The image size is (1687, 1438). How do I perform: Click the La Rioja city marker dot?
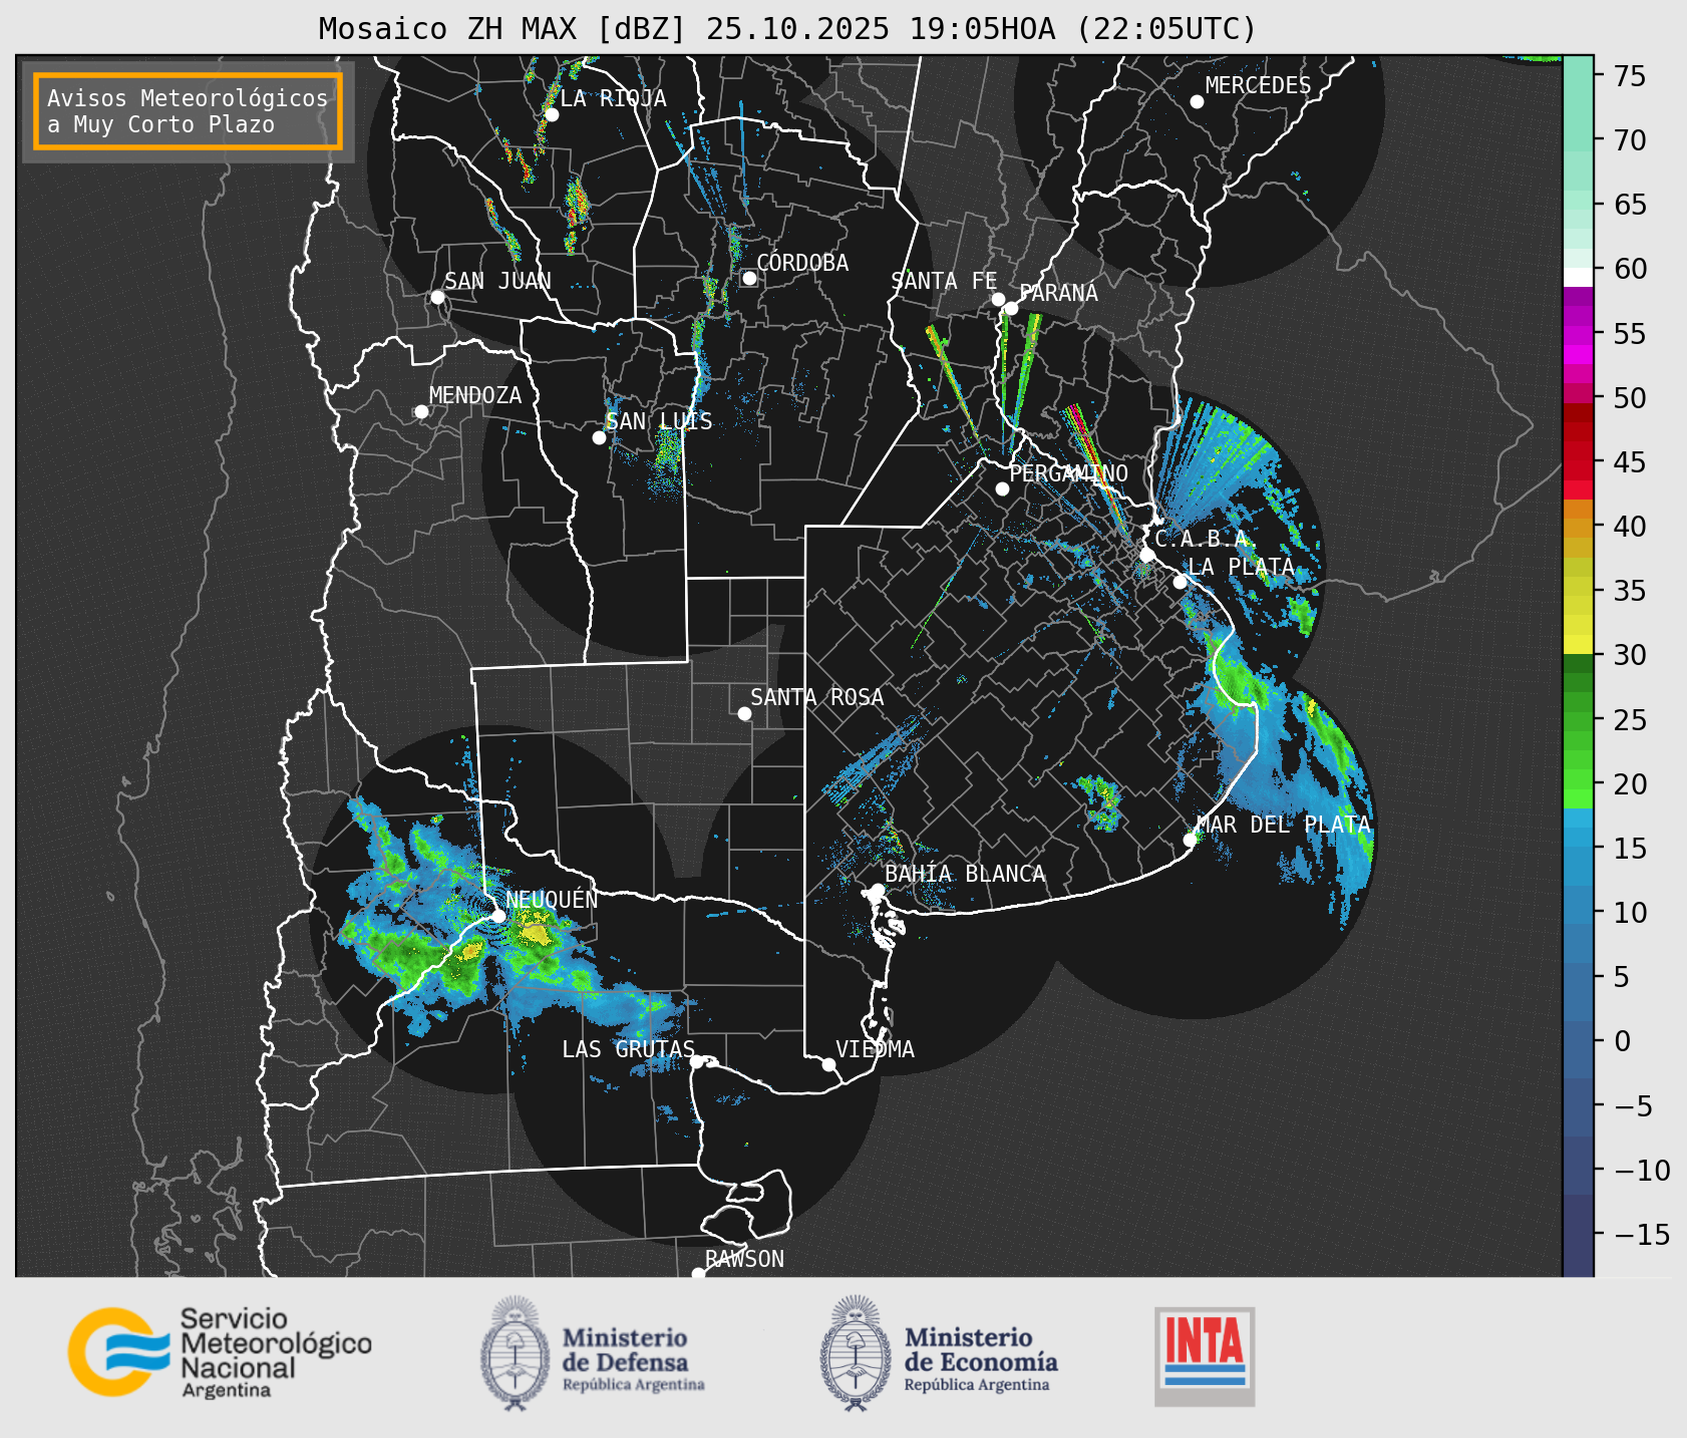click(x=551, y=114)
